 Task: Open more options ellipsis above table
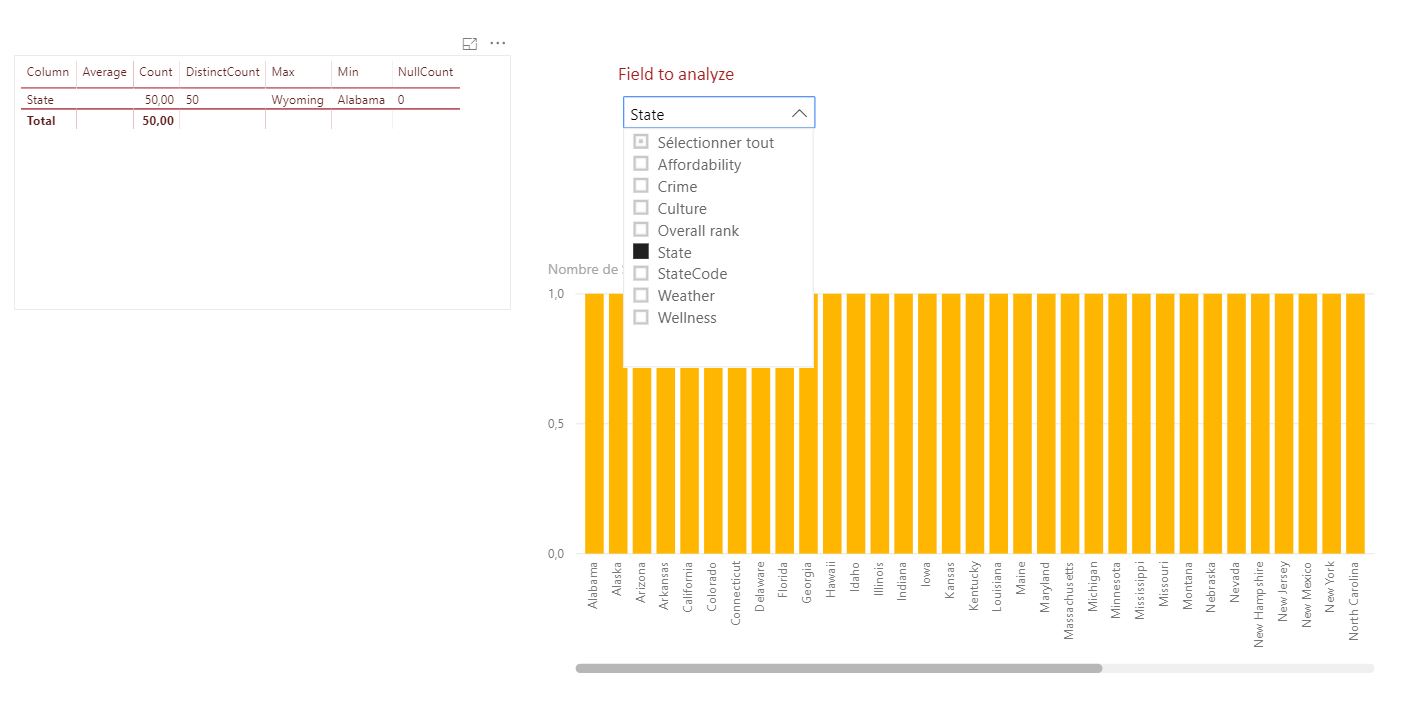(498, 44)
